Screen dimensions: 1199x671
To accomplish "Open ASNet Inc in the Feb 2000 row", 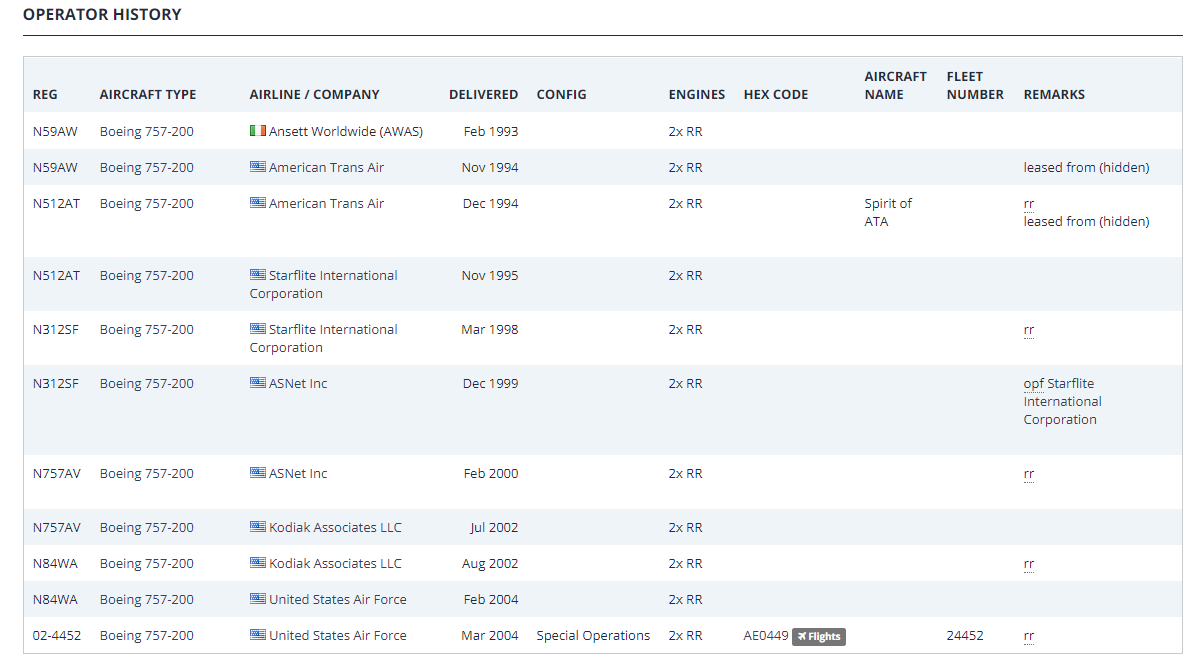I will click(297, 474).
